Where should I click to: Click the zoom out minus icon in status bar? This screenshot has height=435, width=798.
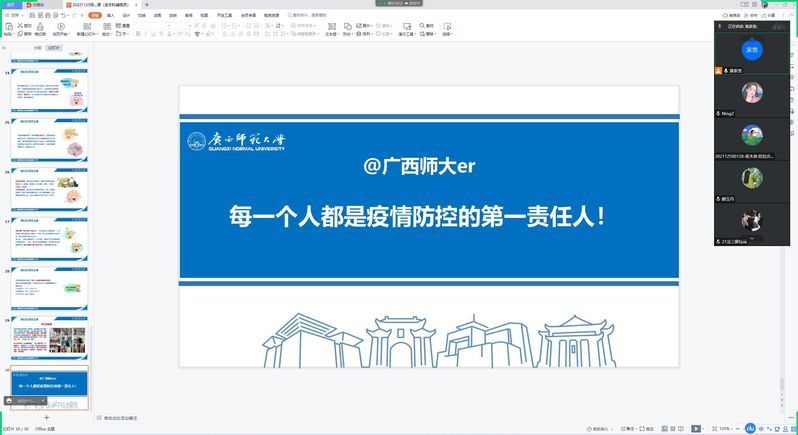tap(737, 429)
